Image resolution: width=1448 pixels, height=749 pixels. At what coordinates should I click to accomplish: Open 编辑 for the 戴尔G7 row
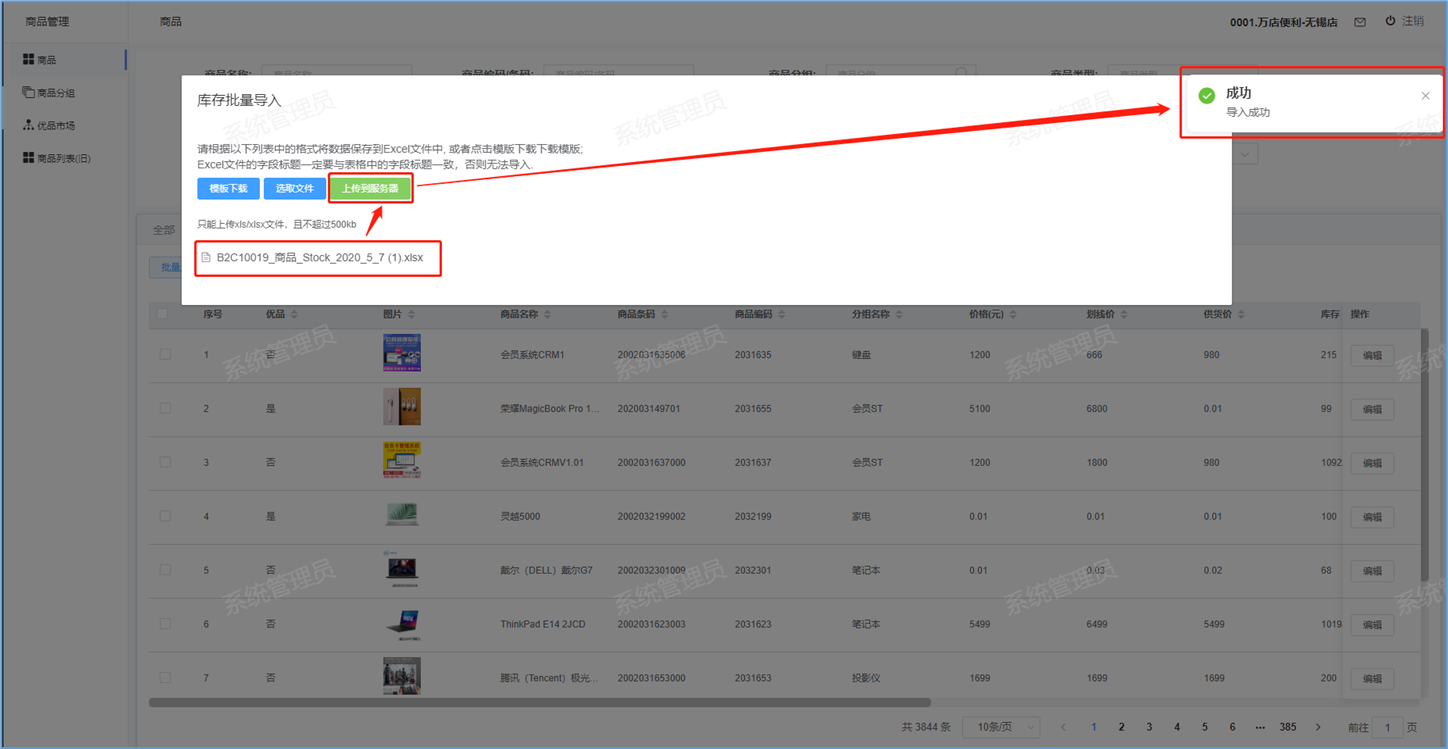click(1372, 571)
